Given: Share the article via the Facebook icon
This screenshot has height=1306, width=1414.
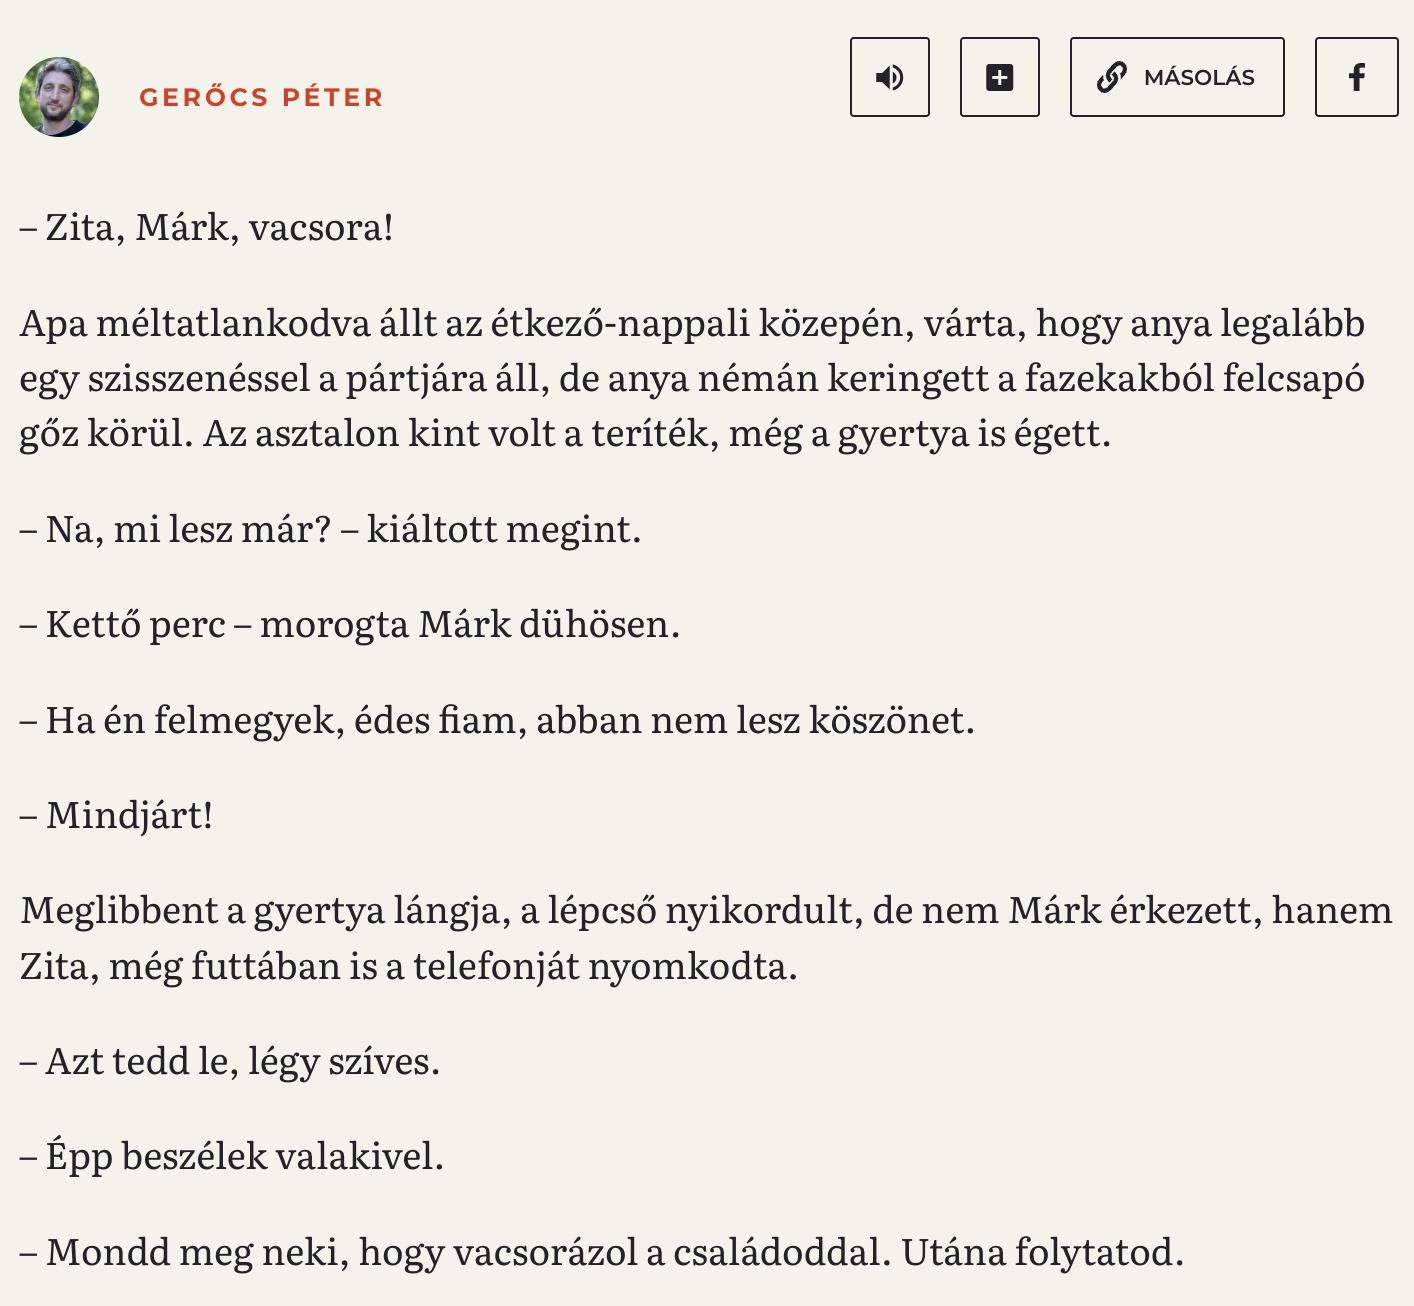Looking at the screenshot, I should click(1356, 77).
